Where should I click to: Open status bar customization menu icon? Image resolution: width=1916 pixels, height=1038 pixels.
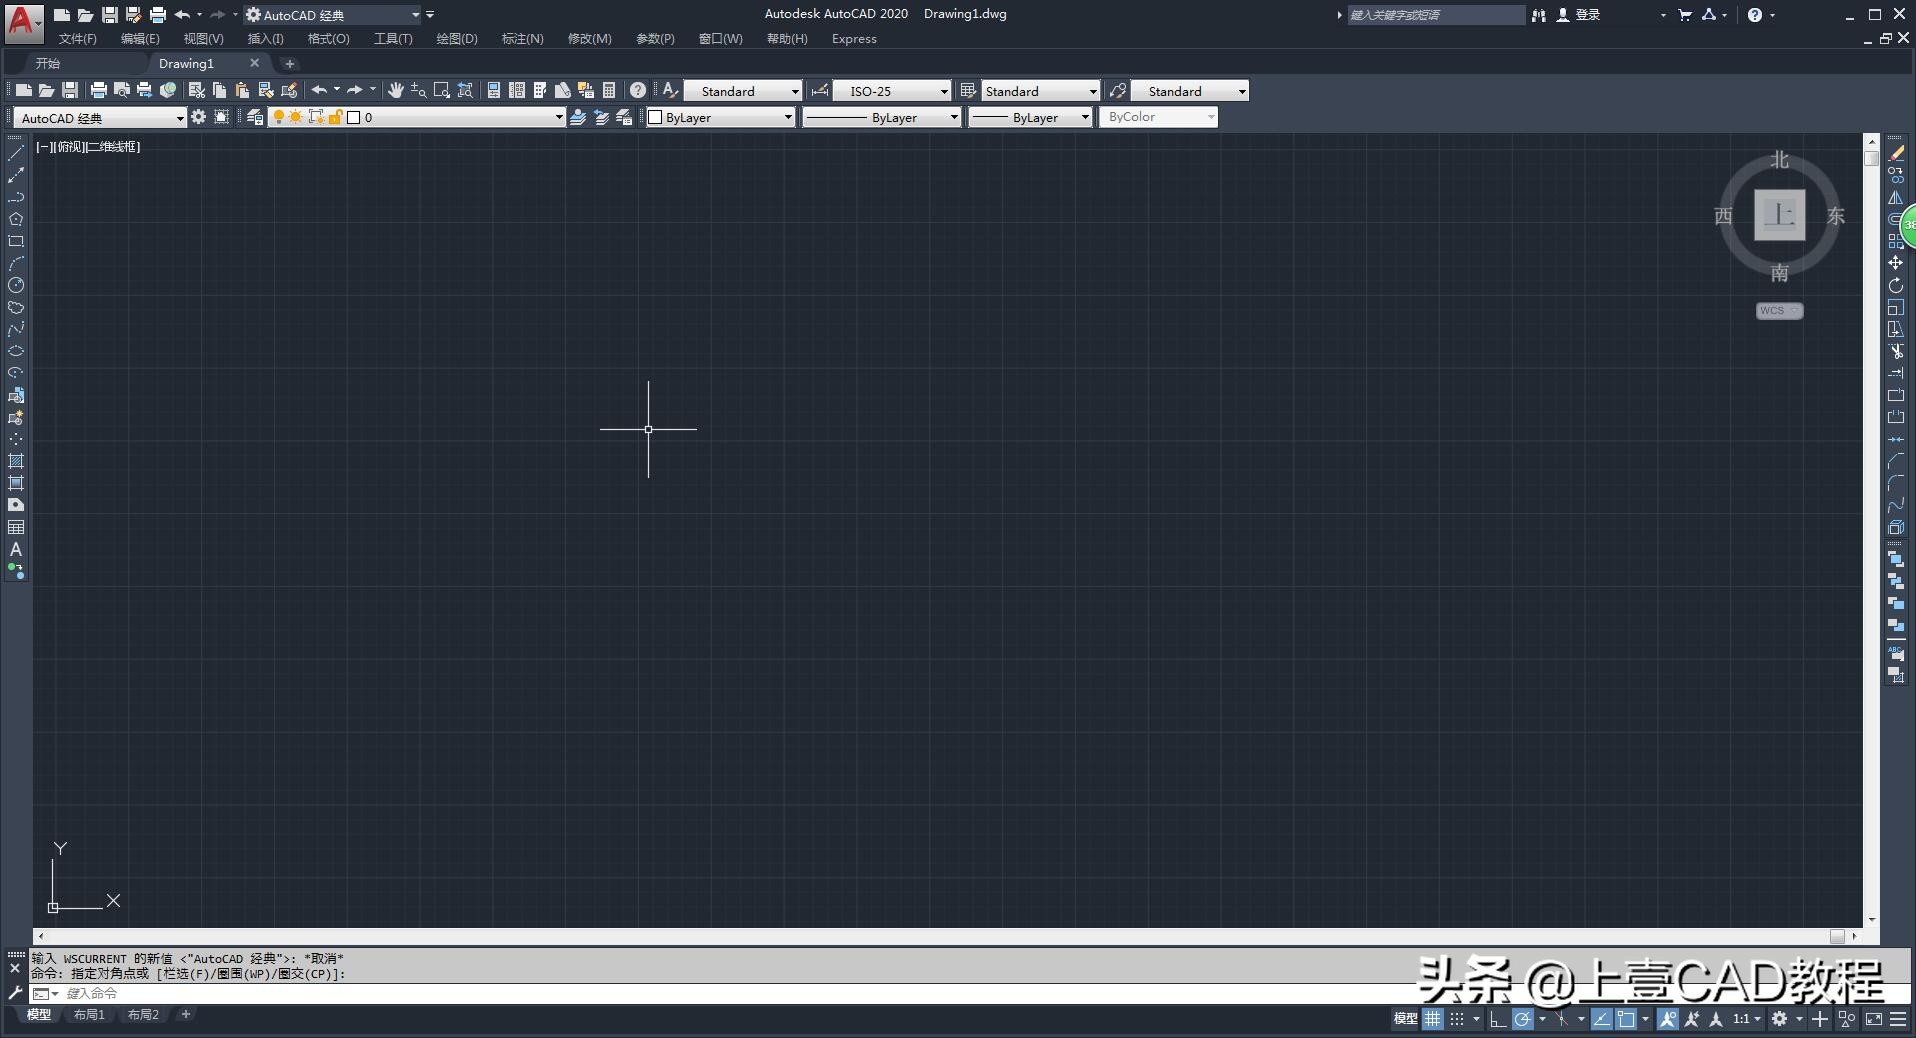click(1896, 1019)
